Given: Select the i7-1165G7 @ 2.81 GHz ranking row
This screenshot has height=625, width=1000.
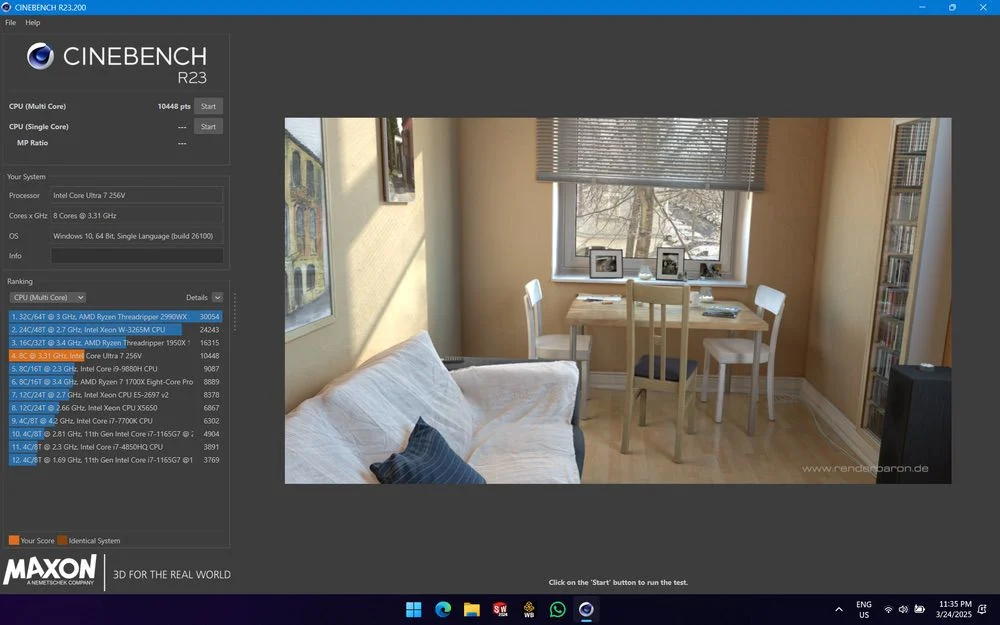Looking at the screenshot, I should point(115,434).
